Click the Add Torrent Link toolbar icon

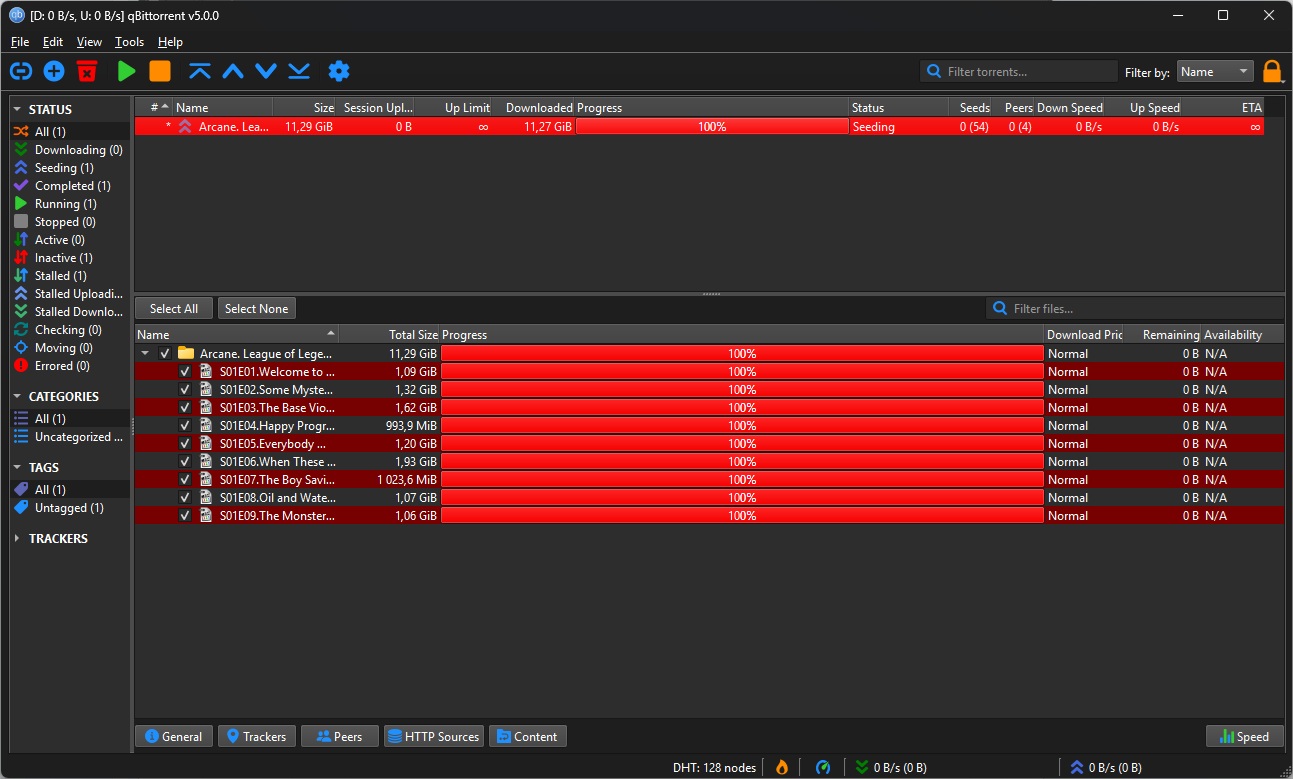click(21, 71)
